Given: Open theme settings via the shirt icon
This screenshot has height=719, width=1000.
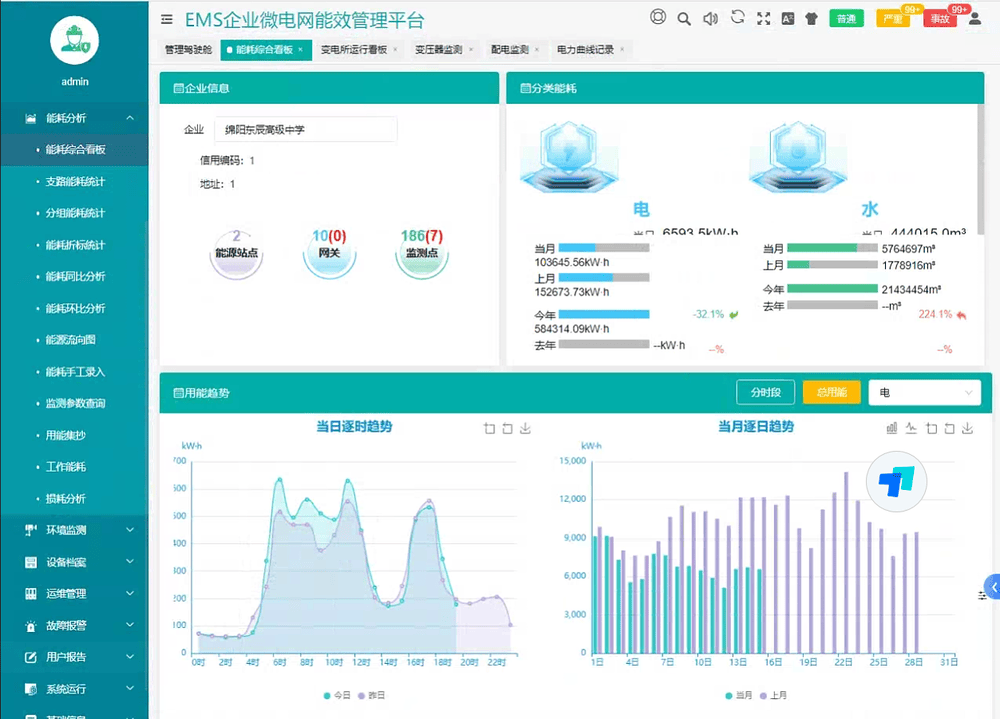Looking at the screenshot, I should pos(811,18).
